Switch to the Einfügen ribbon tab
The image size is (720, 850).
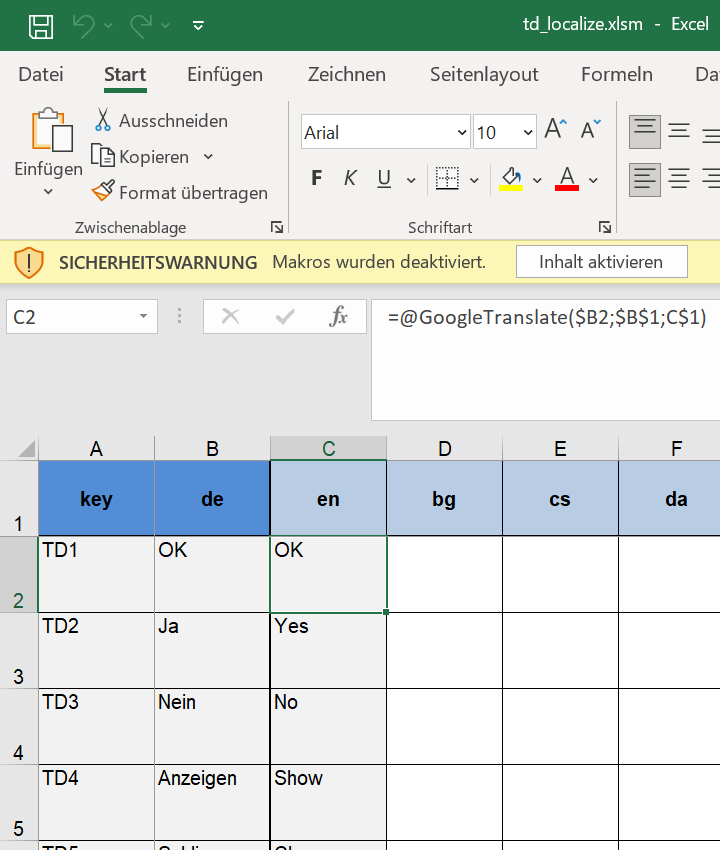(225, 75)
